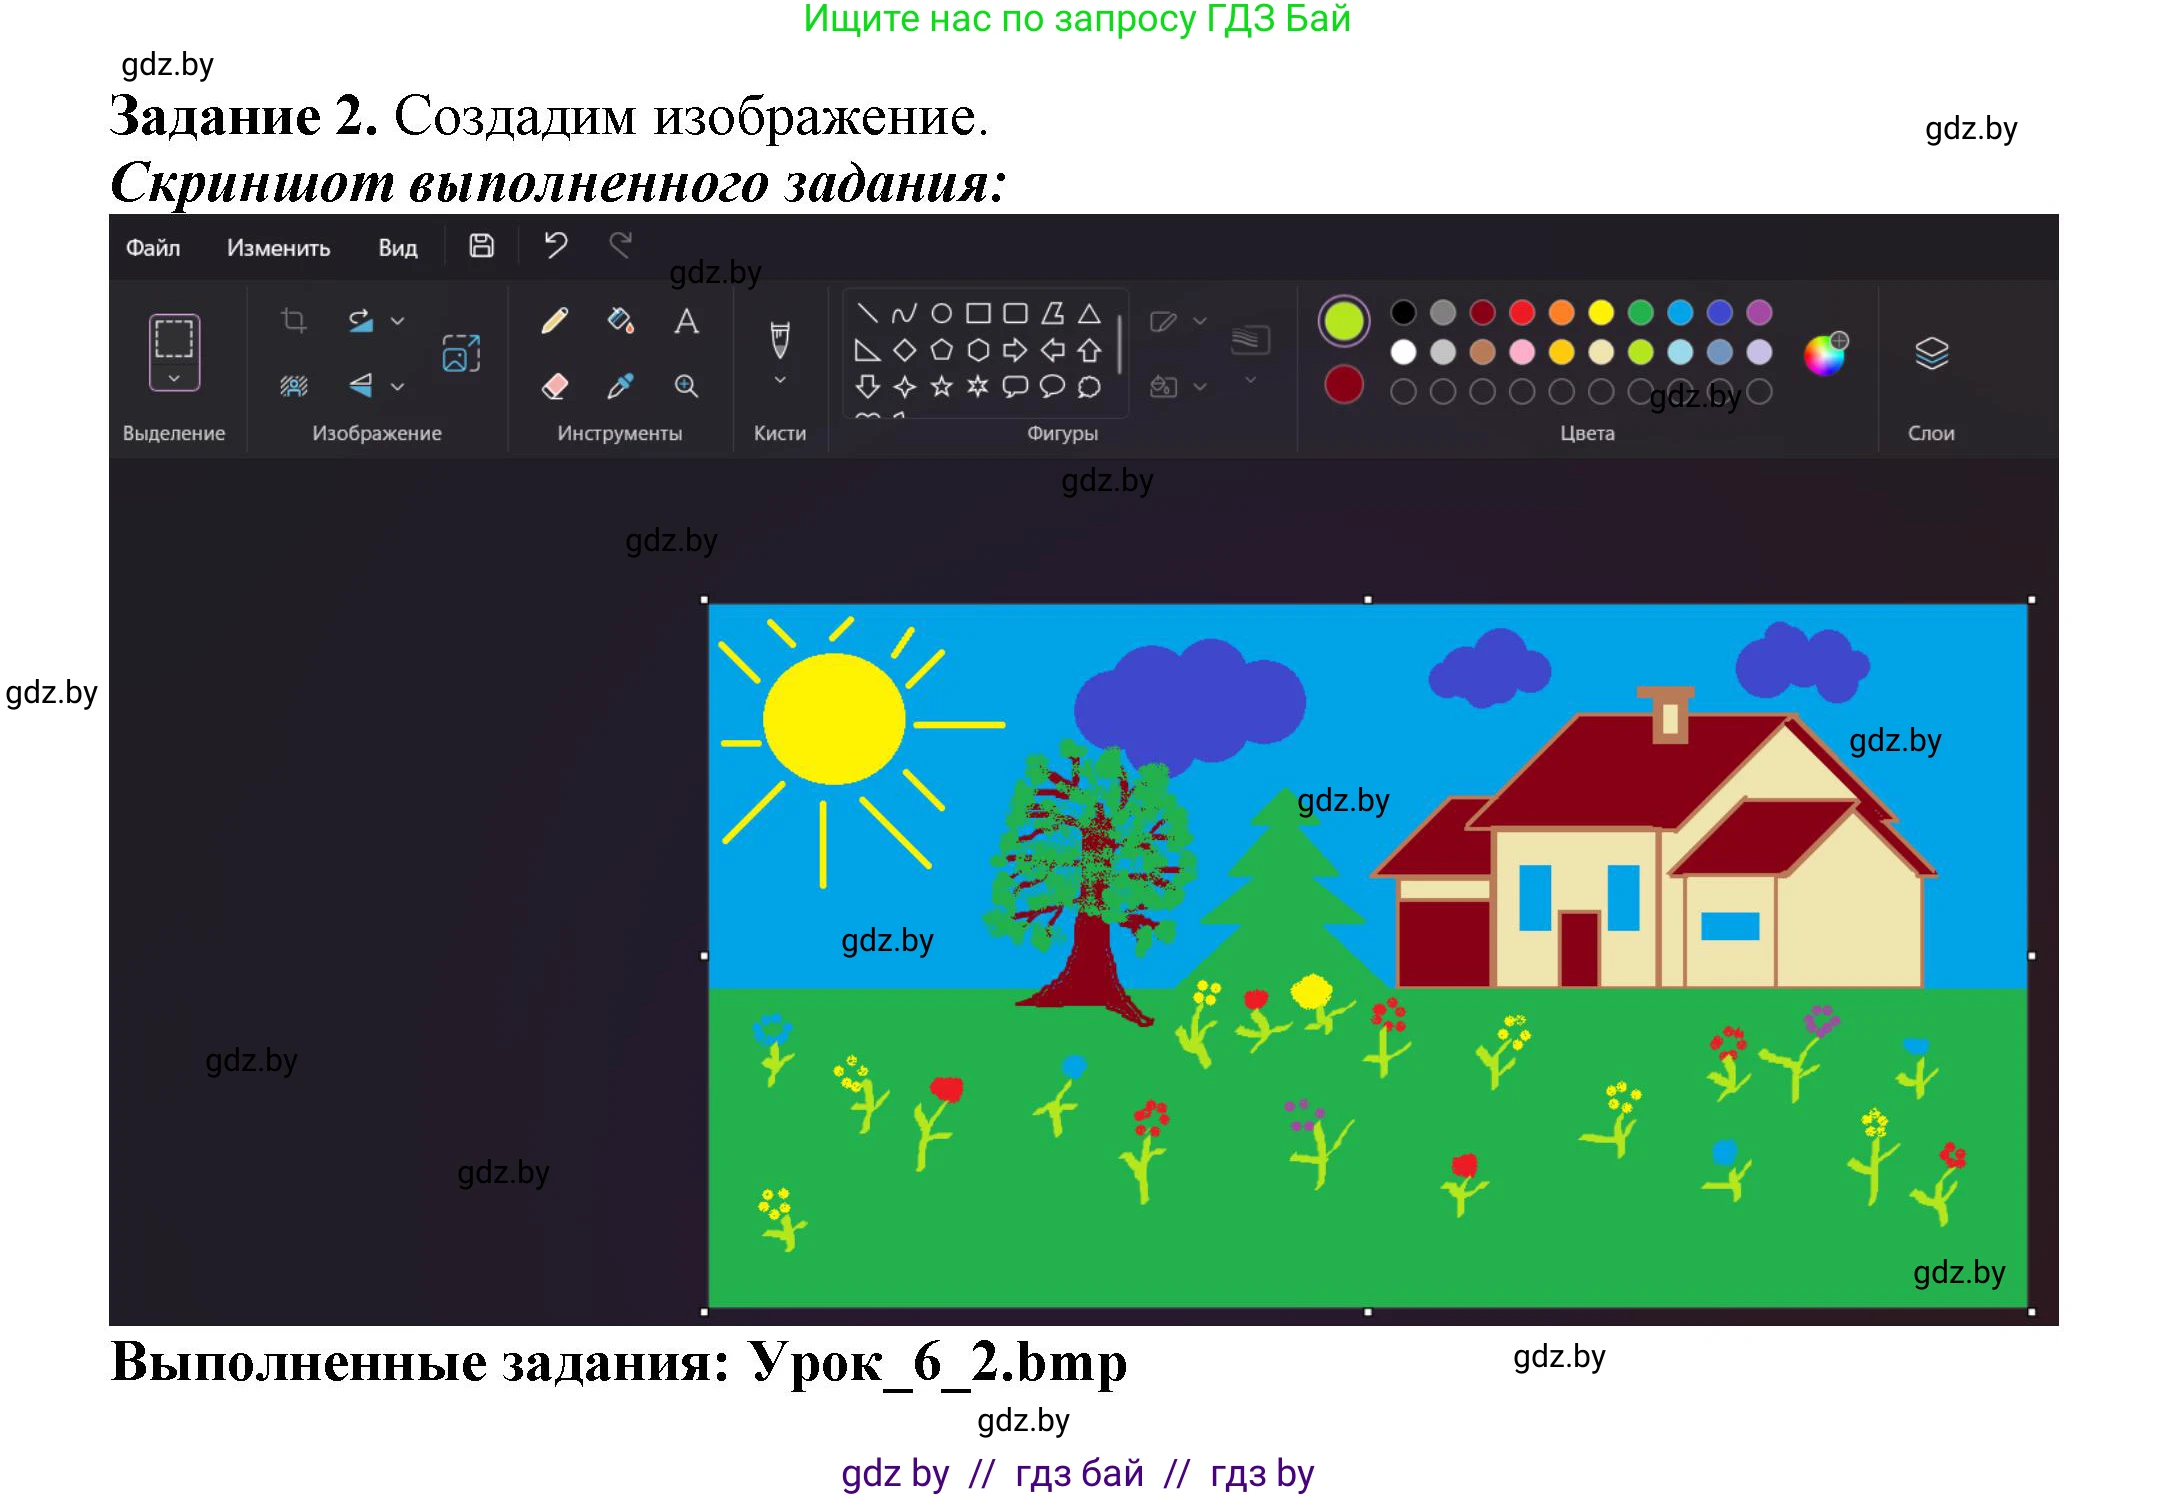The width and height of the screenshot is (2158, 1498).
Task: Click the Save icon
Action: 482,246
